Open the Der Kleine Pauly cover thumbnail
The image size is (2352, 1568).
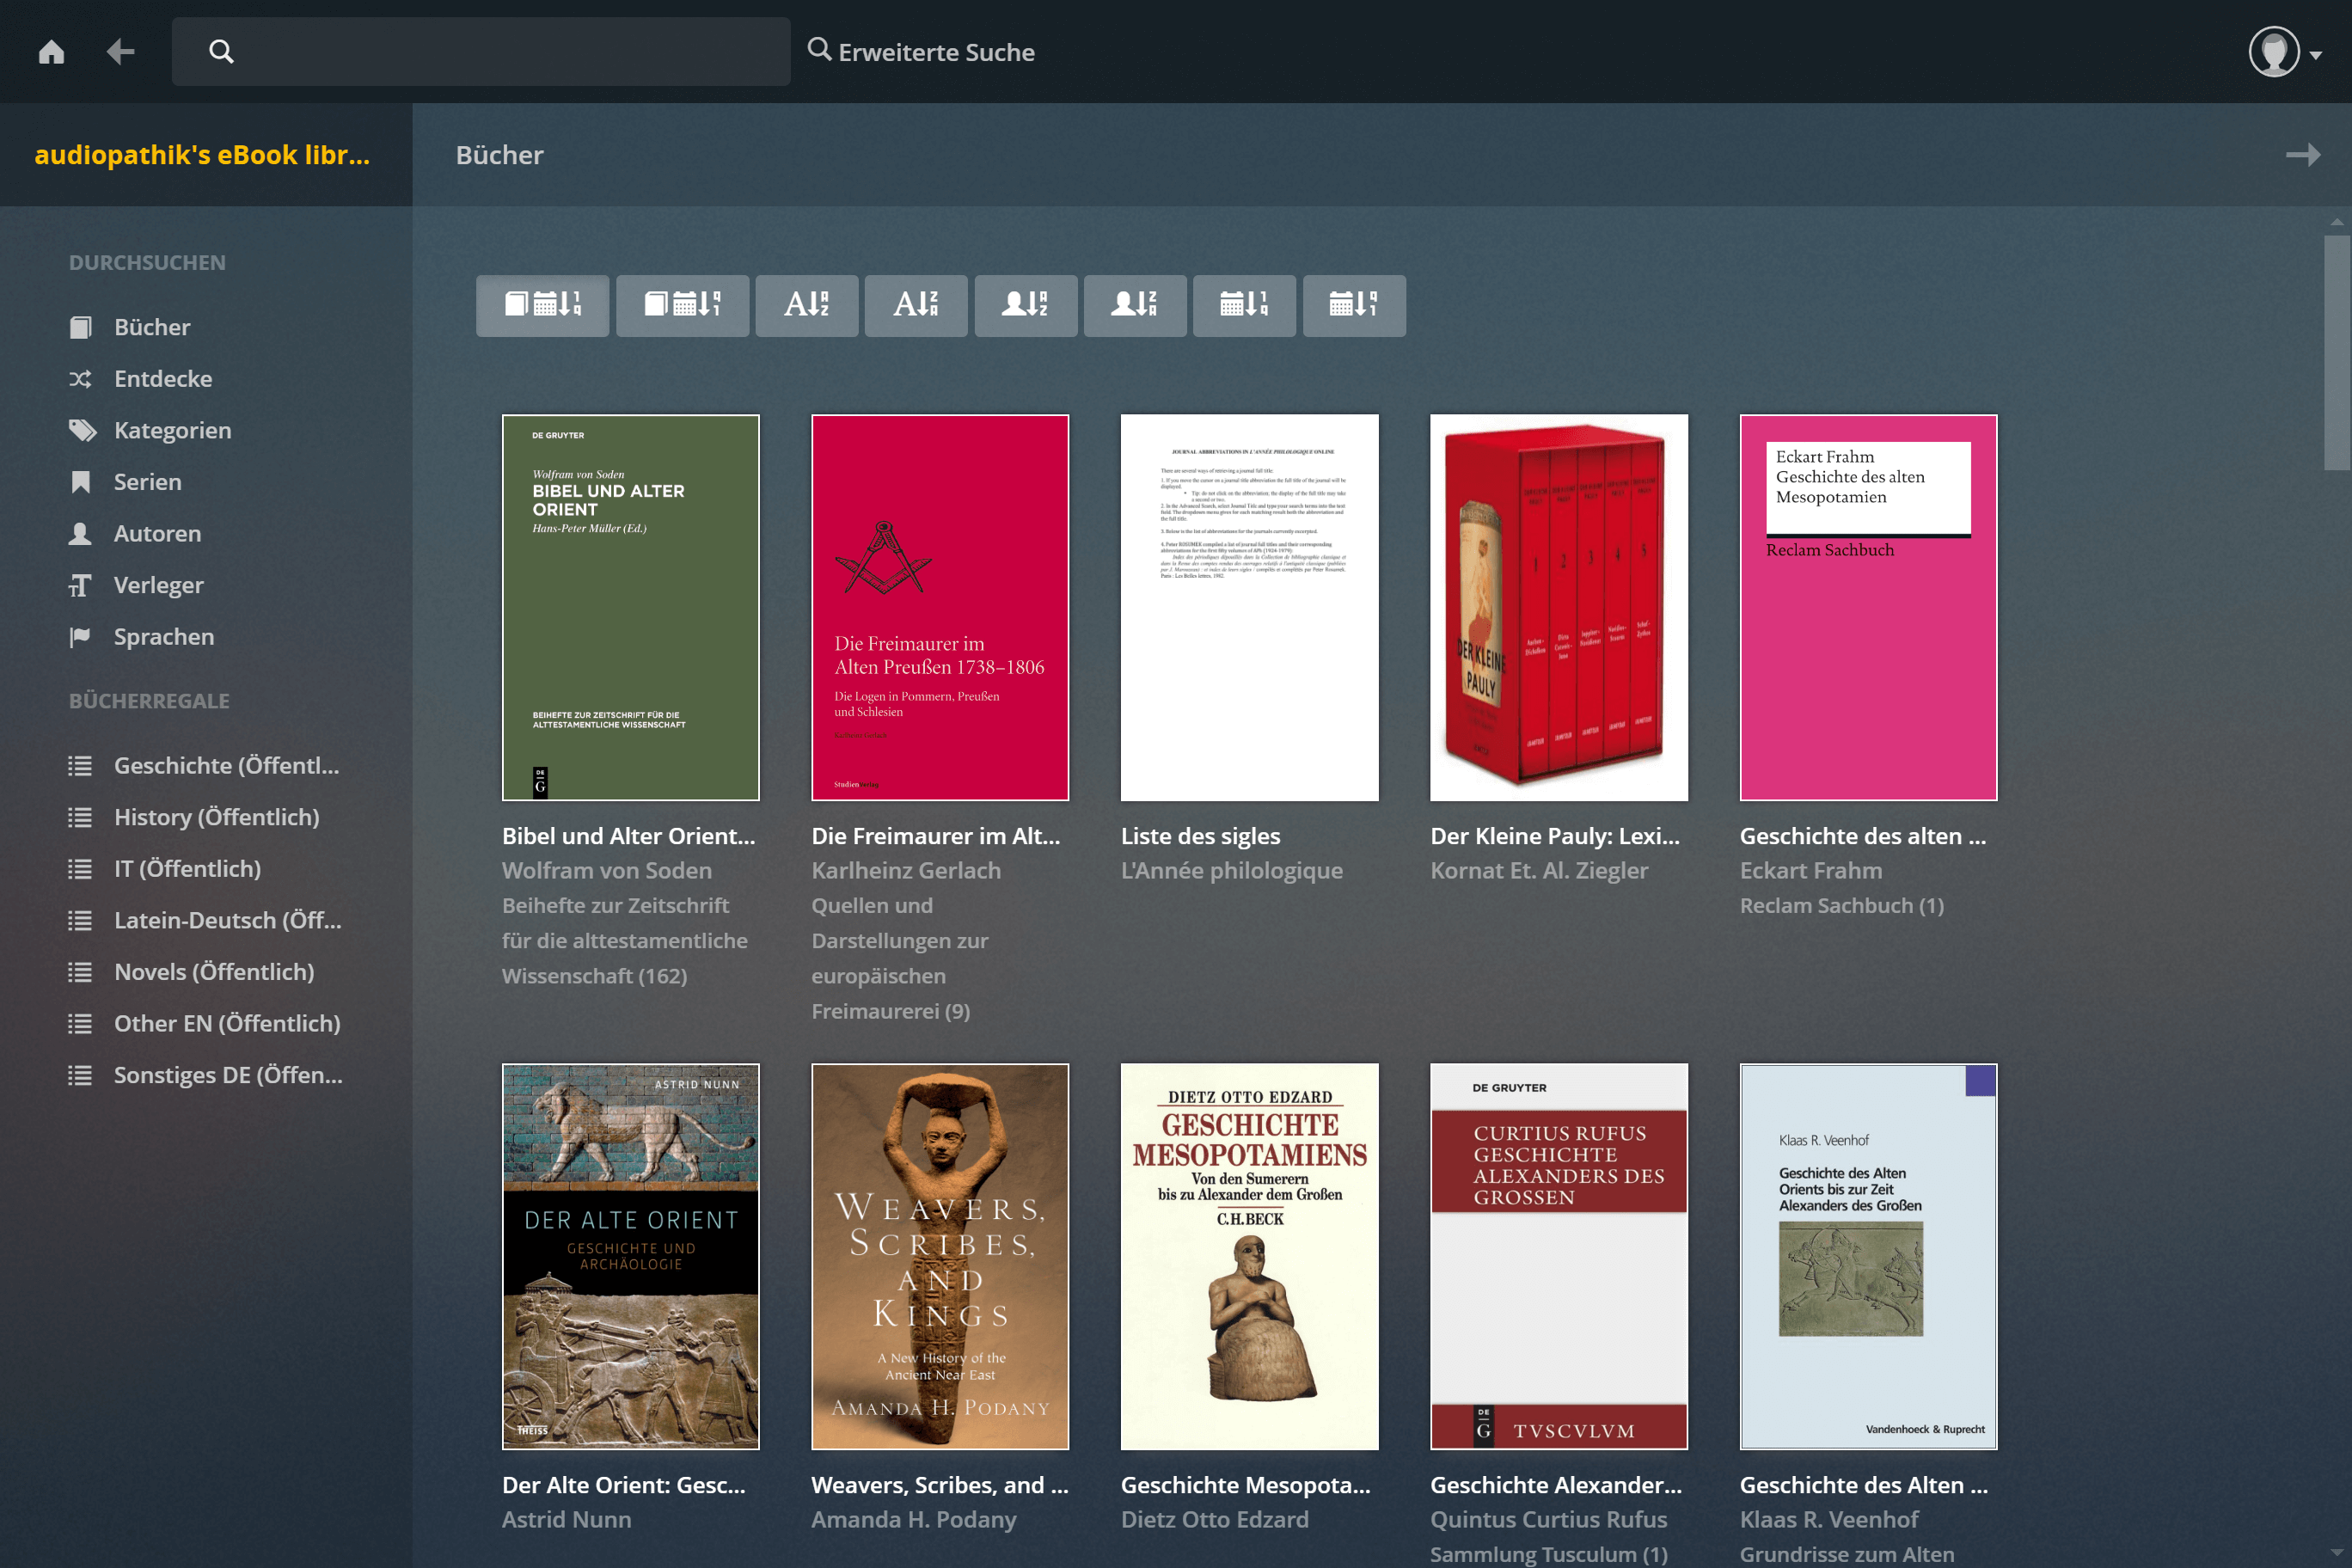pos(1558,607)
